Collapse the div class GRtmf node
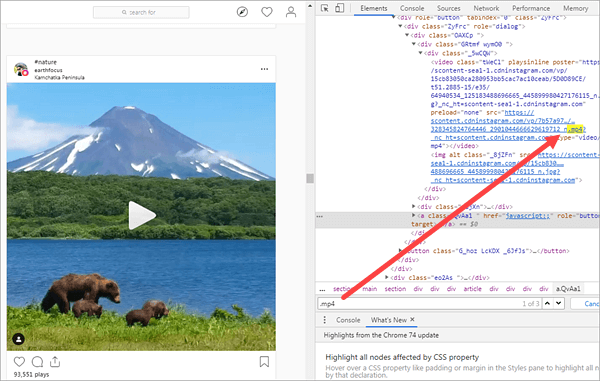The width and height of the screenshot is (600, 382). coord(414,44)
